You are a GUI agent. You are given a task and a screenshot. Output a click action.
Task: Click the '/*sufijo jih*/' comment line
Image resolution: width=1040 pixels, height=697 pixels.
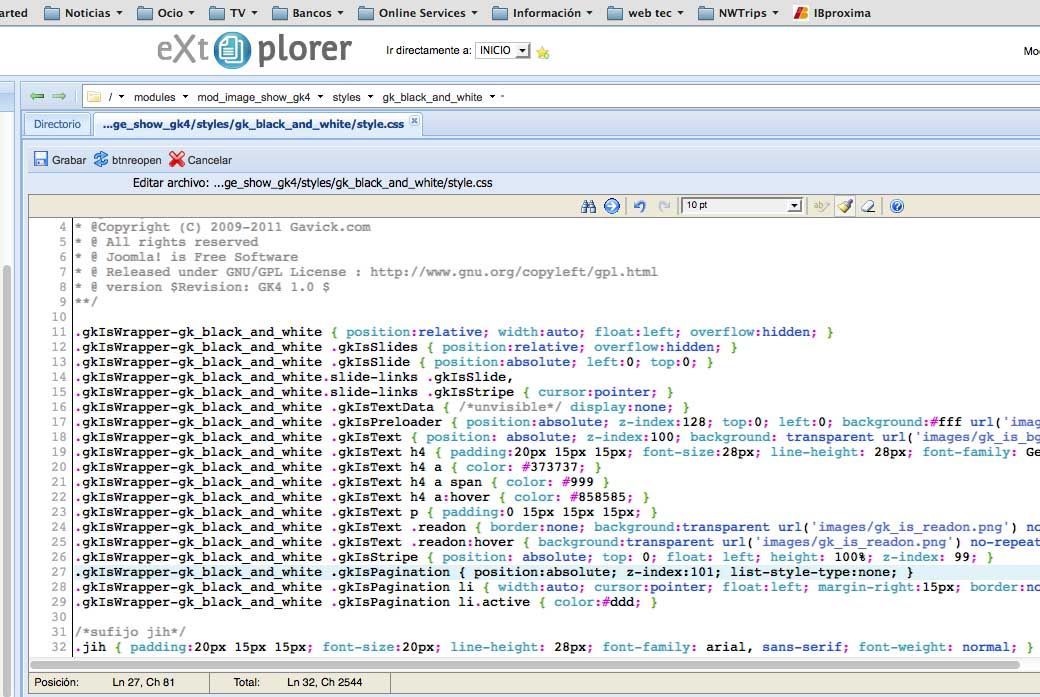pos(130,632)
